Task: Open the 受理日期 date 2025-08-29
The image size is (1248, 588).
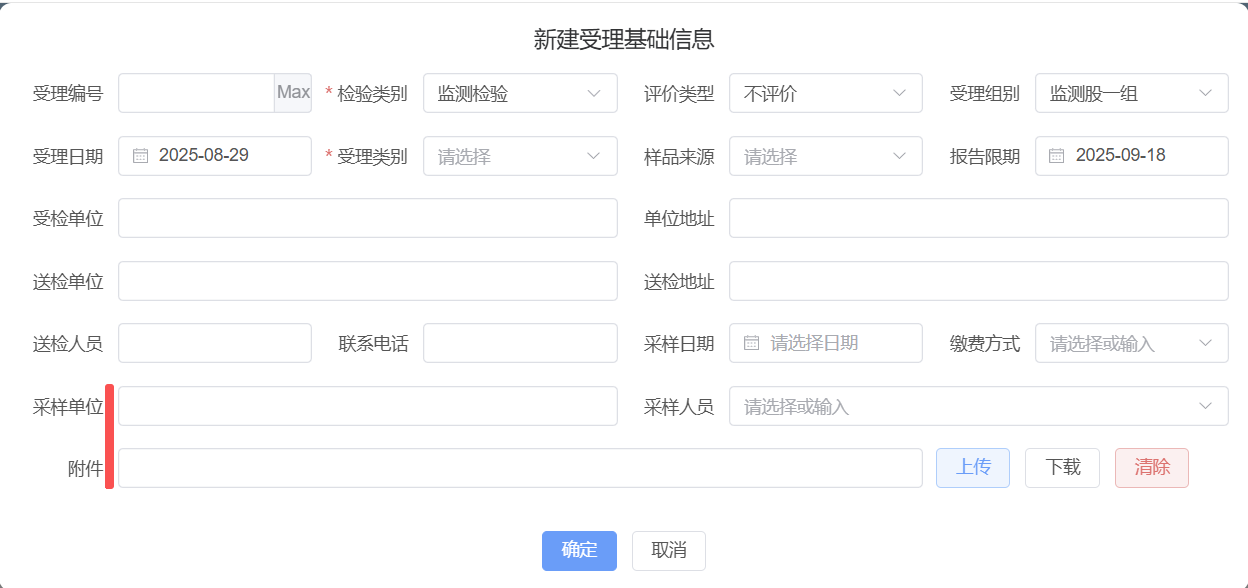Action: [215, 156]
